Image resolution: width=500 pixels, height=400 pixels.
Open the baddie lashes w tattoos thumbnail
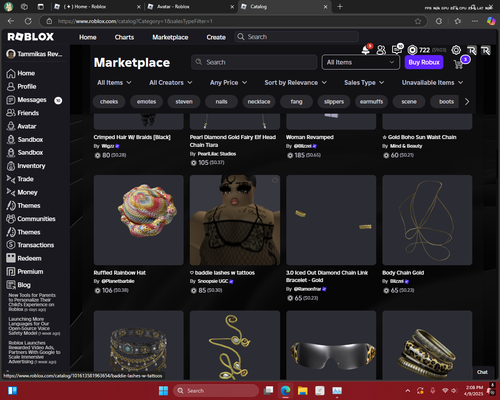[235, 220]
